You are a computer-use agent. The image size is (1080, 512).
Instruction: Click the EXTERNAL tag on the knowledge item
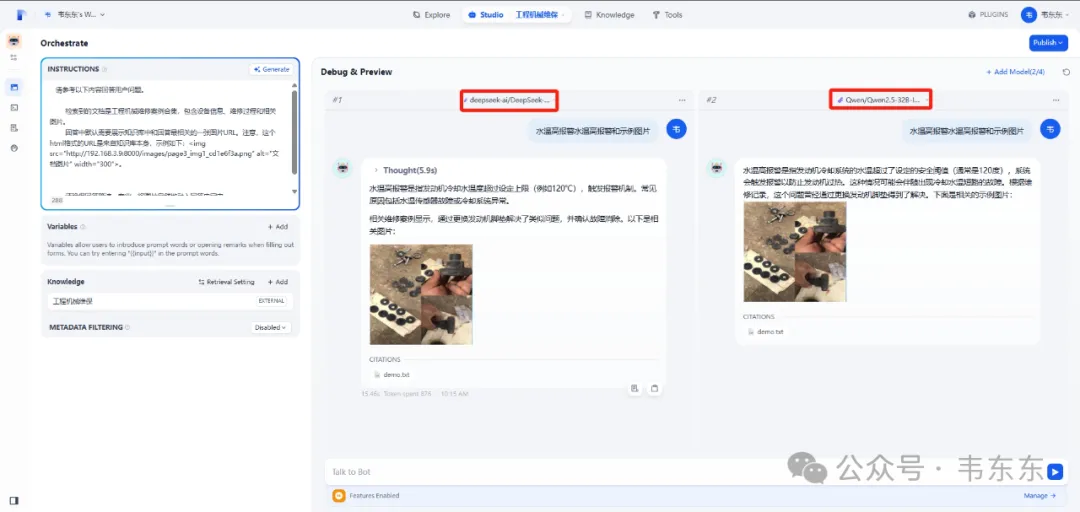[x=272, y=301]
